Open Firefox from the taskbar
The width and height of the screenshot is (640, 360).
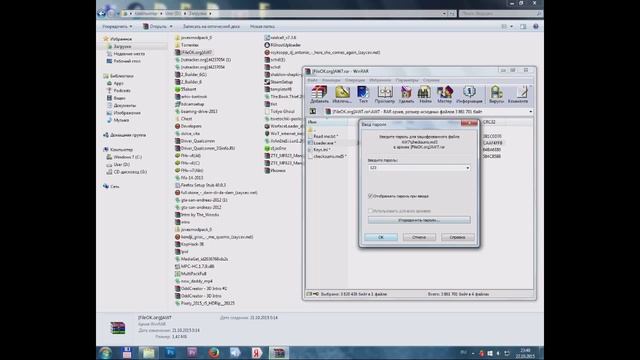(x=213, y=353)
